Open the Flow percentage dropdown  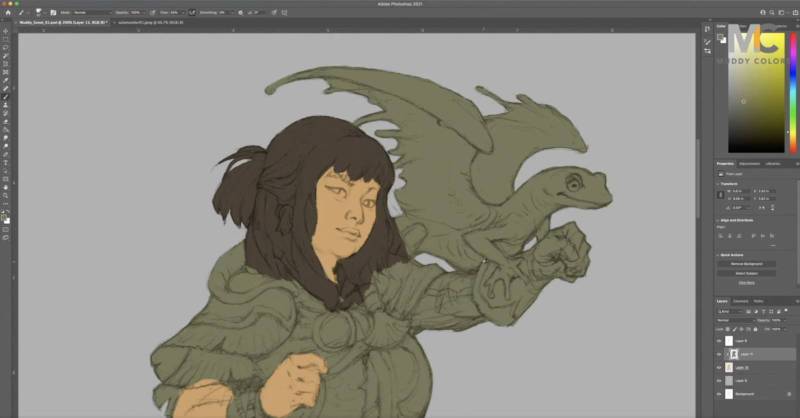(x=183, y=12)
